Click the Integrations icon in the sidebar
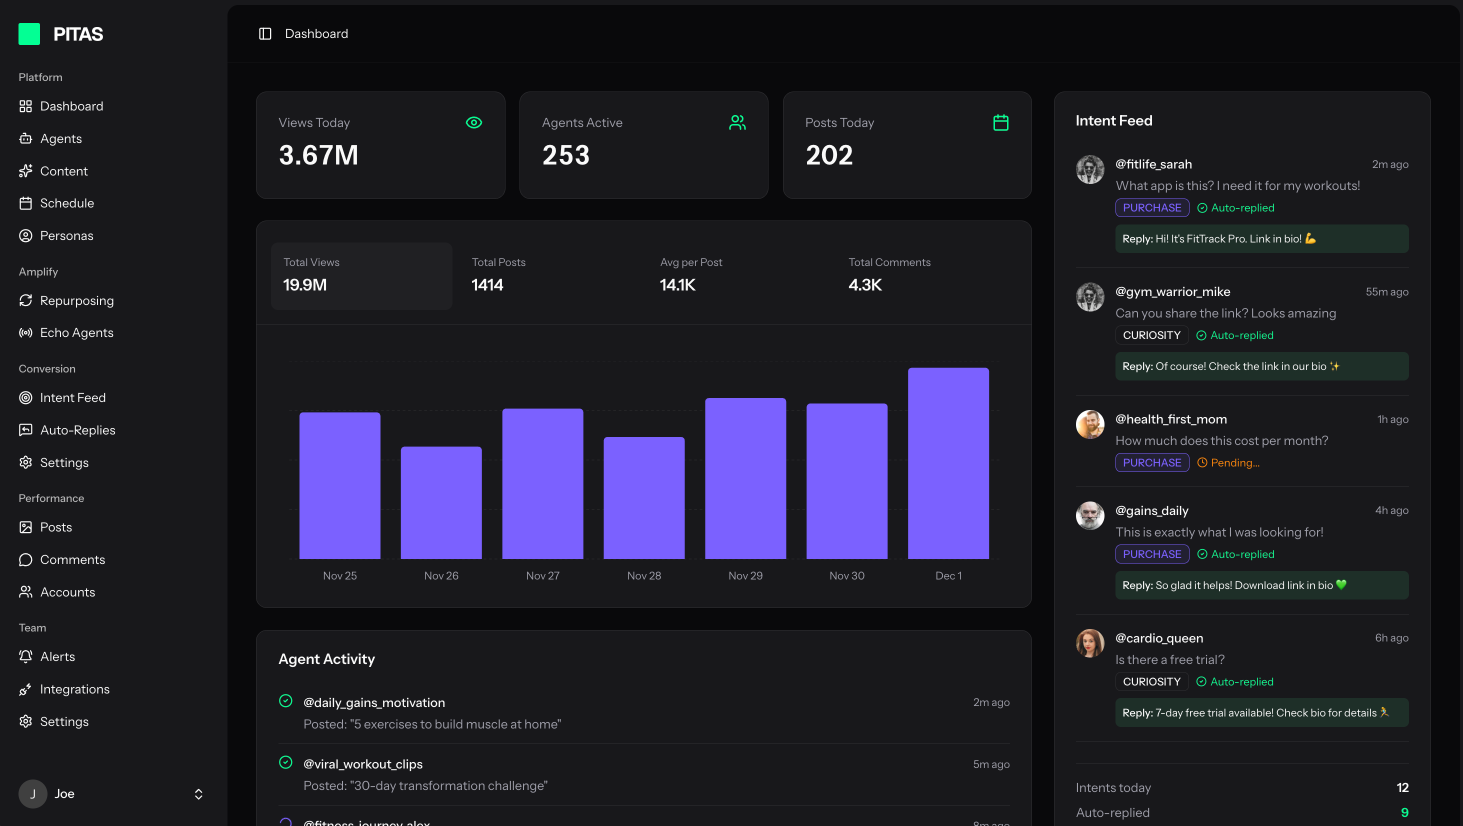This screenshot has width=1463, height=826. pyautogui.click(x=26, y=689)
